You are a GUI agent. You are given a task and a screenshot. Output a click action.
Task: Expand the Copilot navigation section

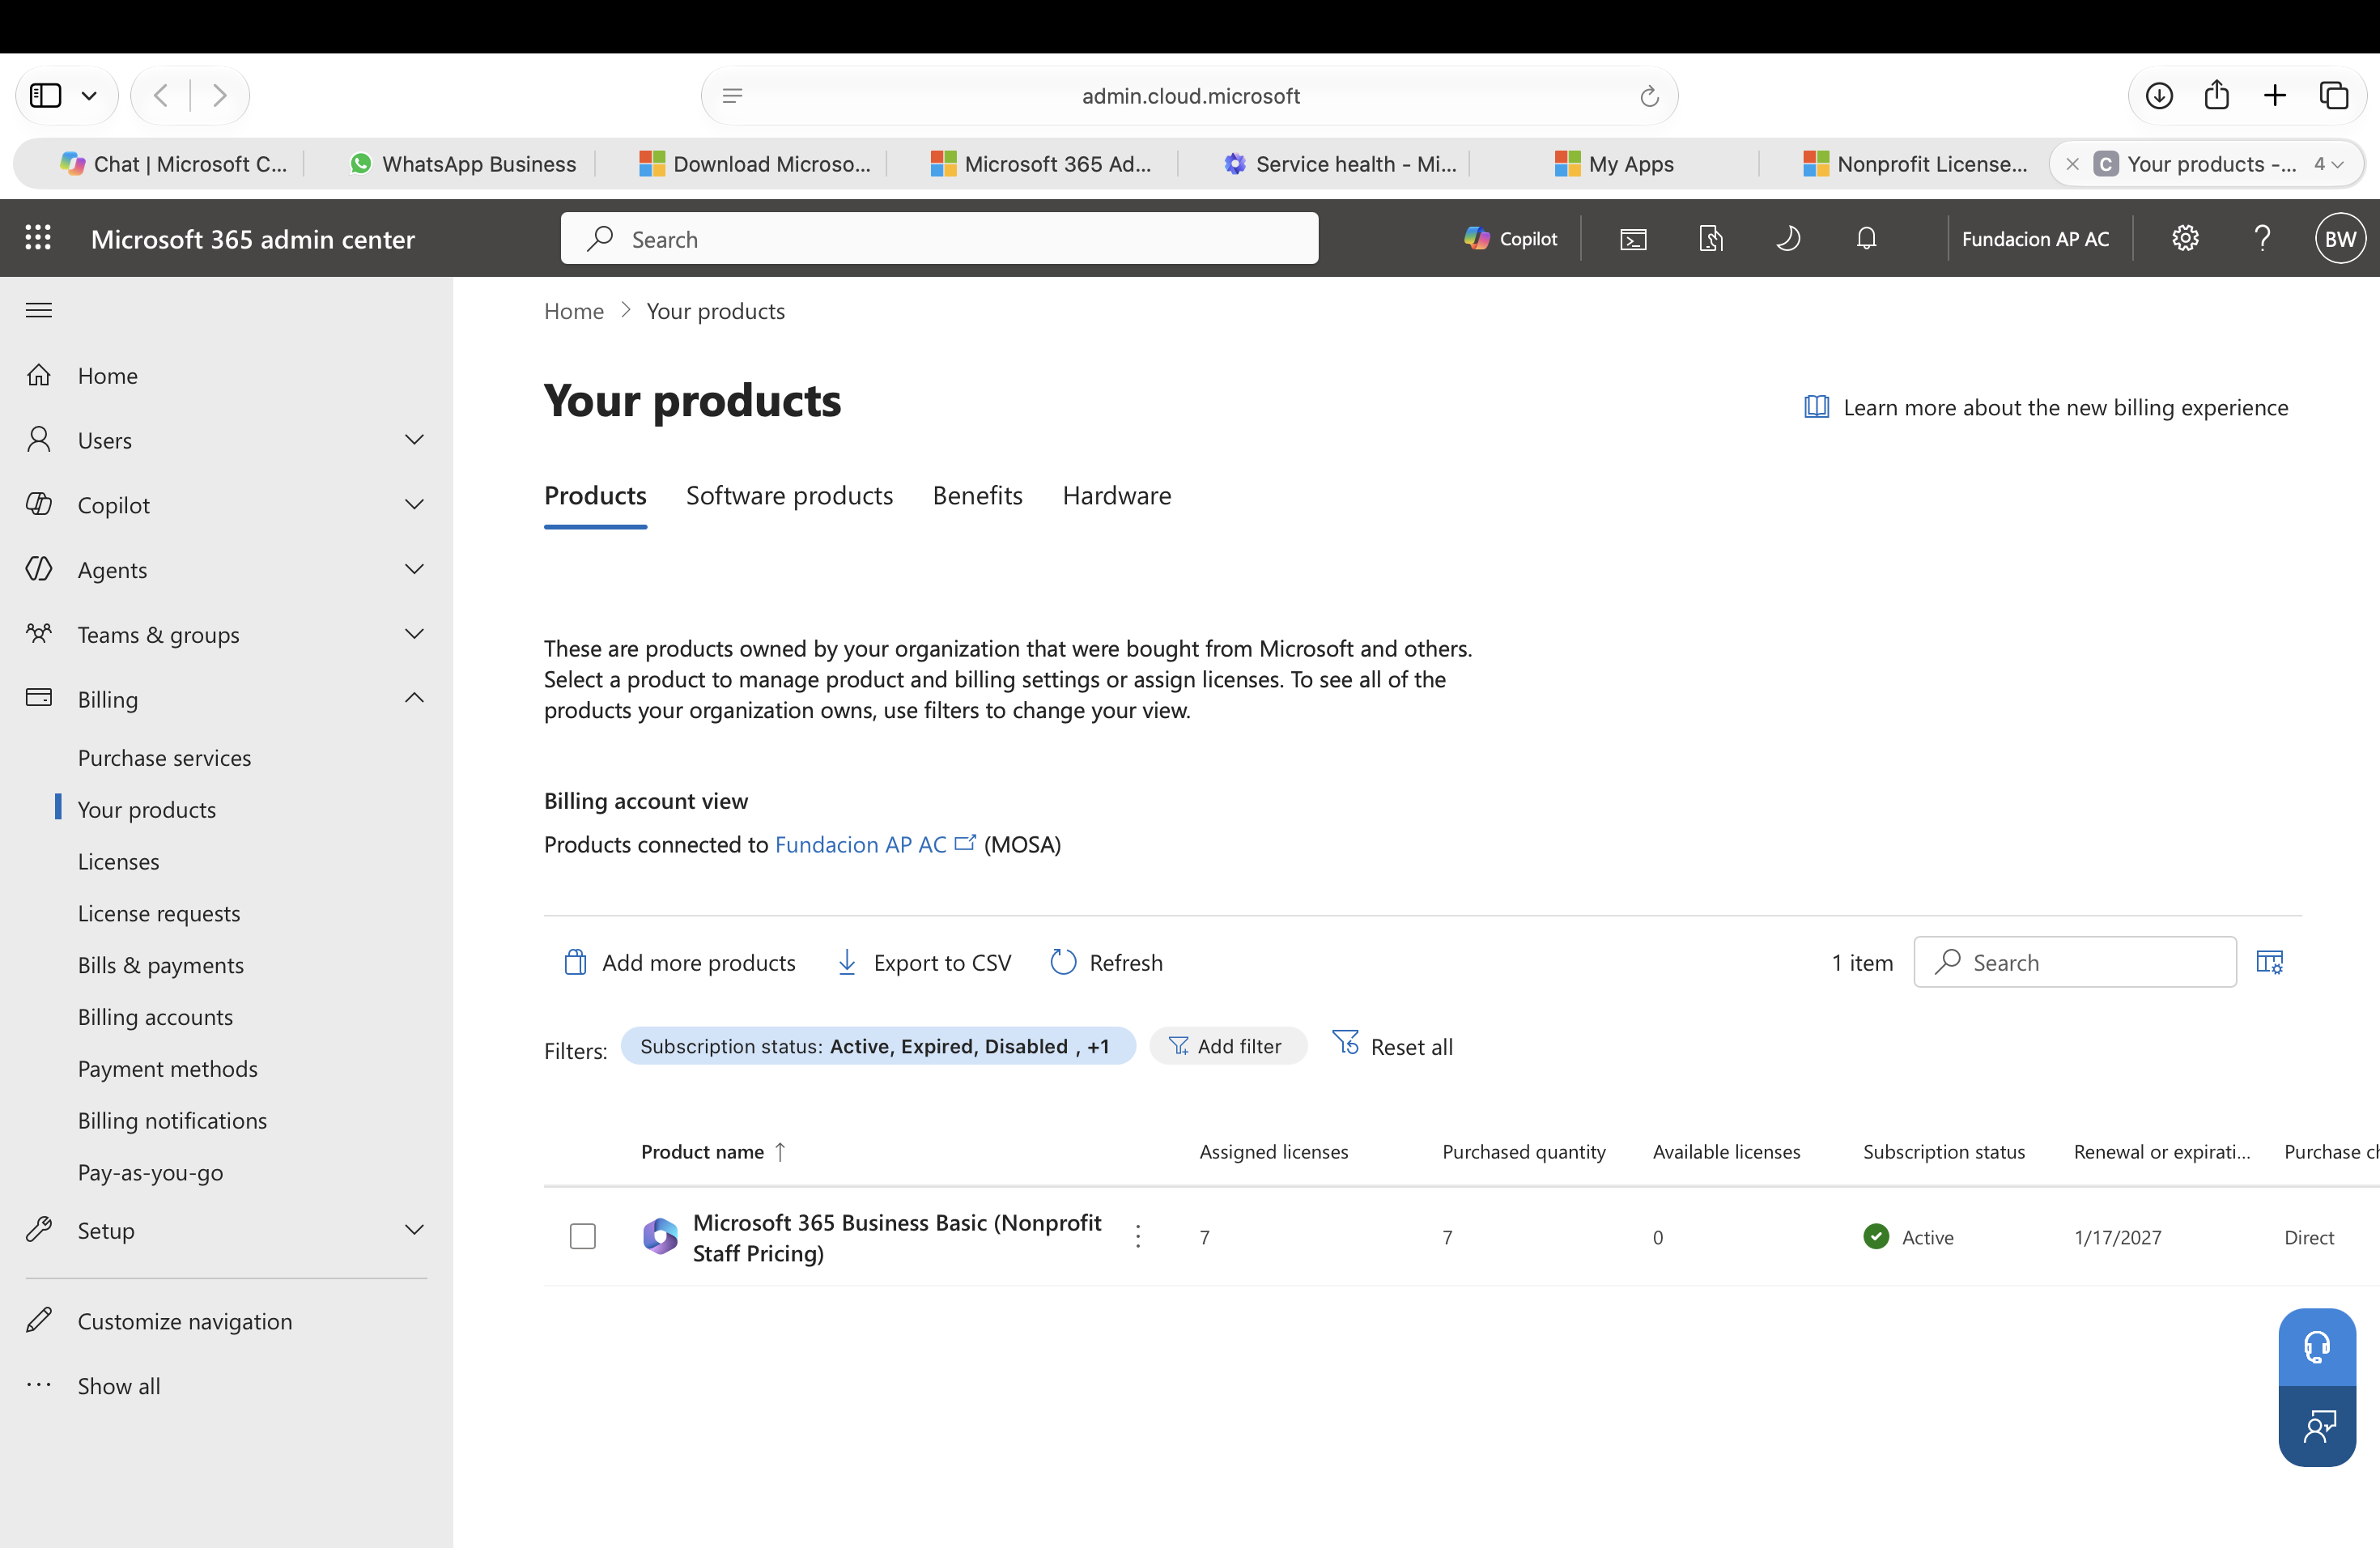[x=414, y=505]
